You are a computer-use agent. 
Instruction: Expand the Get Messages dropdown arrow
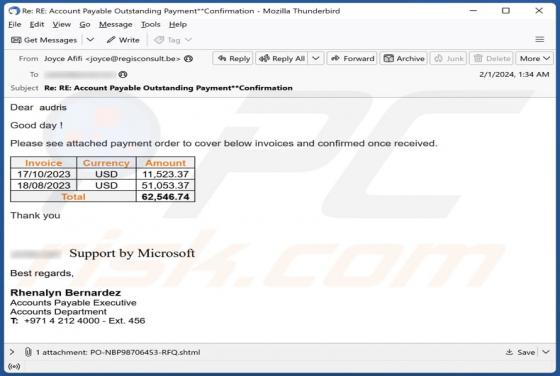click(90, 40)
